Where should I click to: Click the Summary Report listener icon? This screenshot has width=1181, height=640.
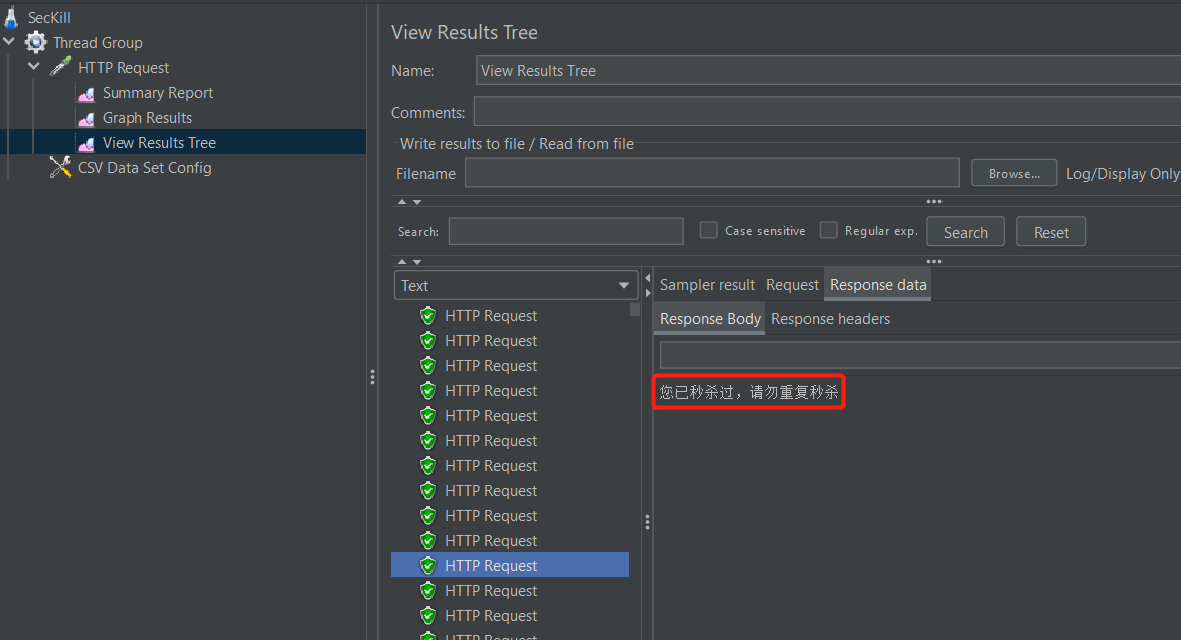[87, 93]
